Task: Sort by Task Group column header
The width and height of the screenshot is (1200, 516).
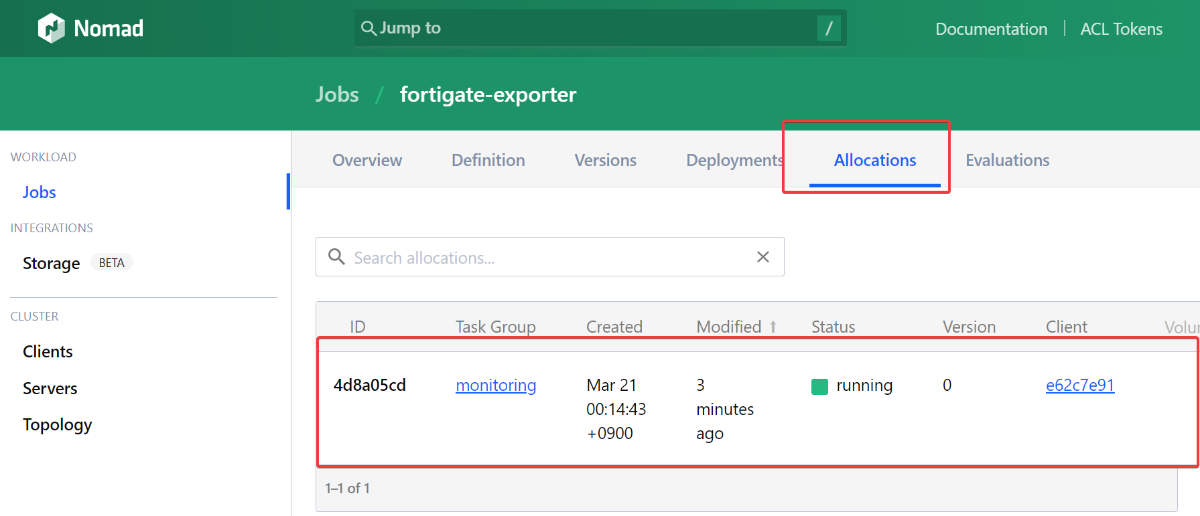Action: [x=495, y=327]
